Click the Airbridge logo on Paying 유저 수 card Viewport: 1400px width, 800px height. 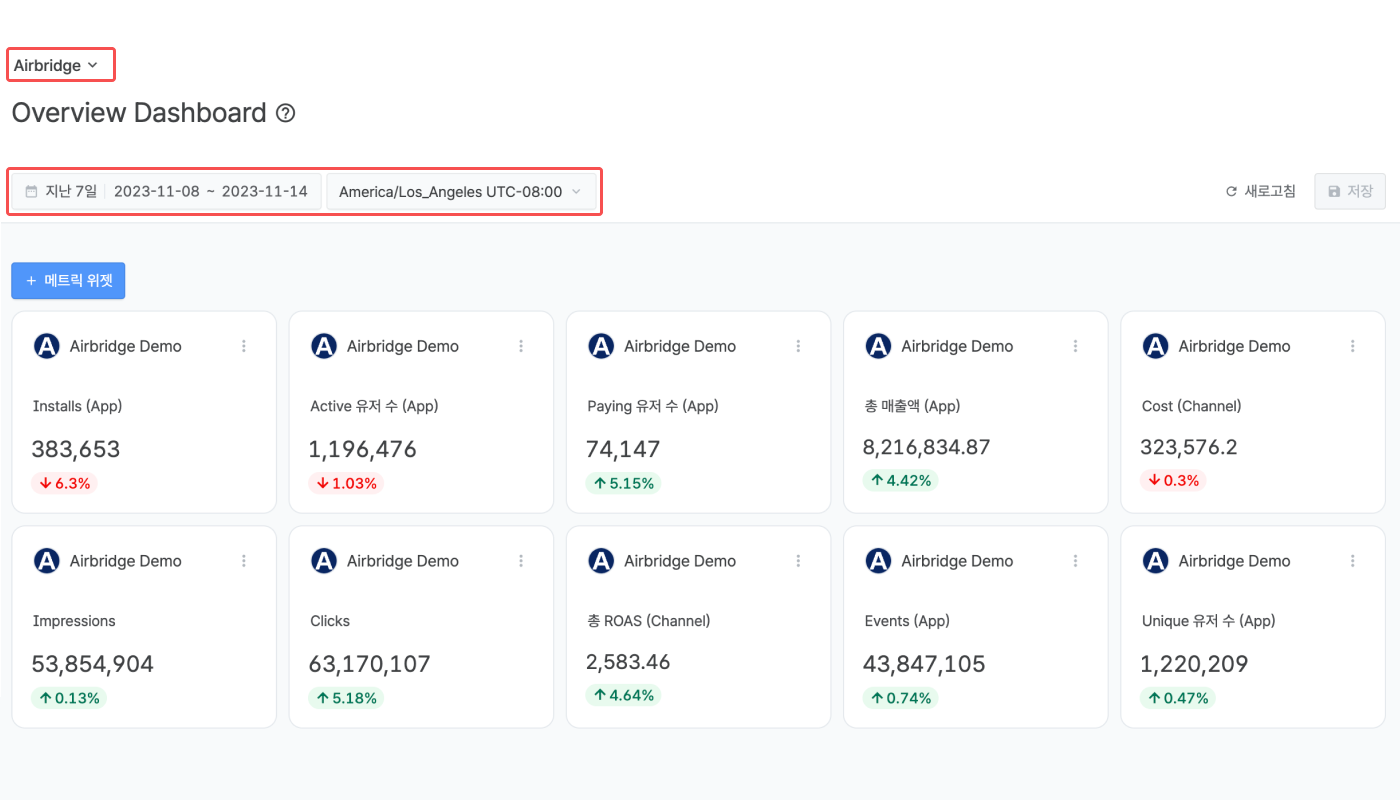[x=601, y=346]
